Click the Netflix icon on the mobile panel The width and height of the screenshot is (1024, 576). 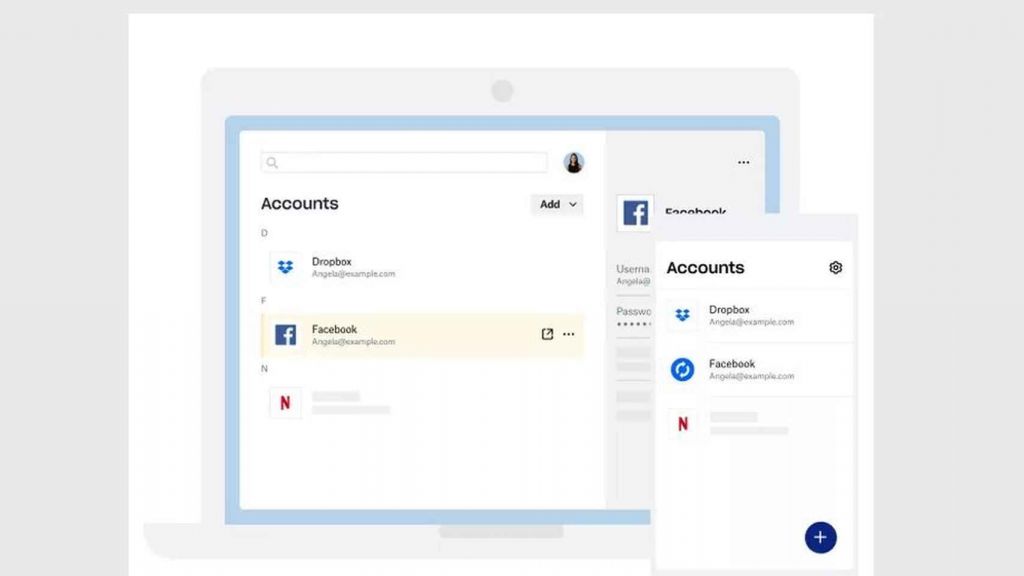(x=681, y=423)
